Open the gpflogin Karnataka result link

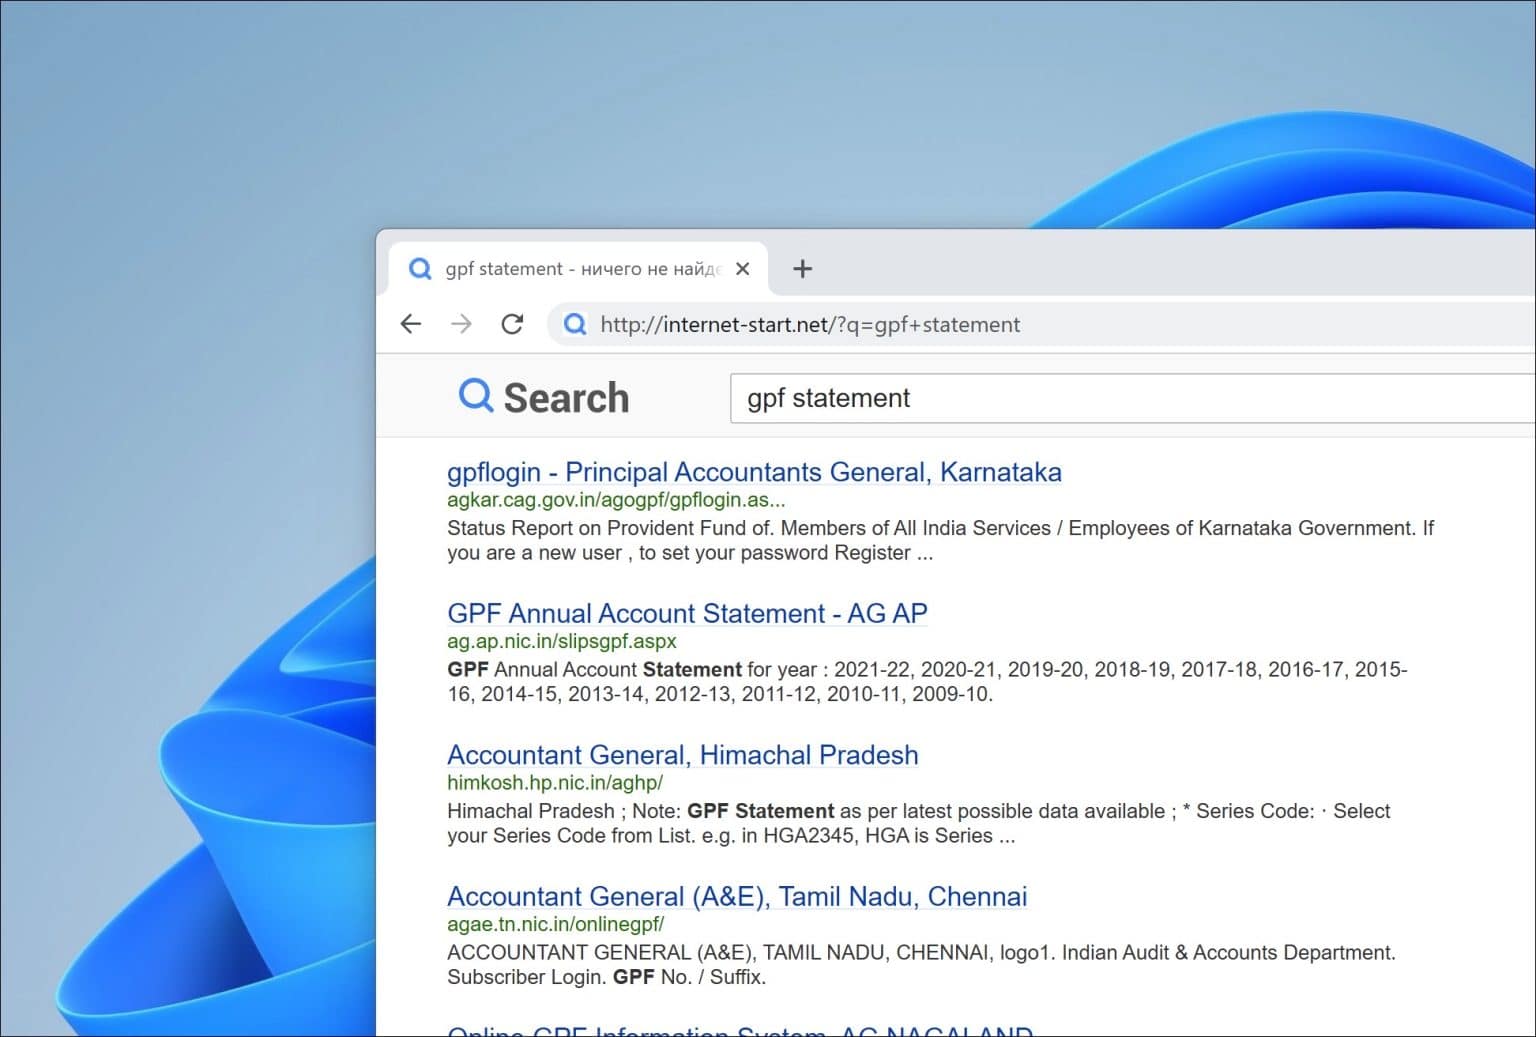(x=754, y=471)
